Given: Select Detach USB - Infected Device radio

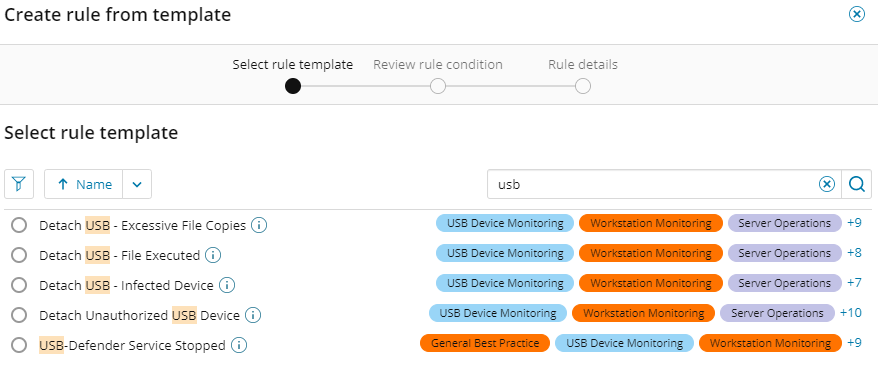Looking at the screenshot, I should point(19,285).
